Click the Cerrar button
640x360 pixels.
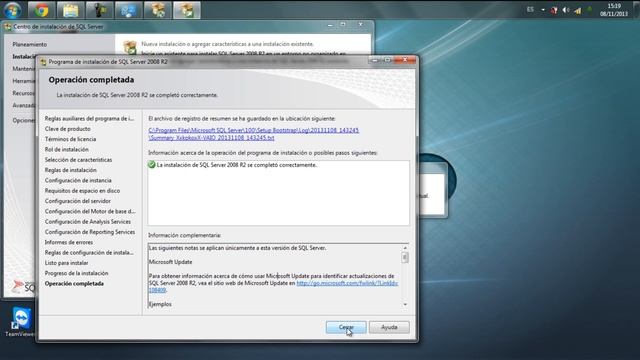click(346, 327)
